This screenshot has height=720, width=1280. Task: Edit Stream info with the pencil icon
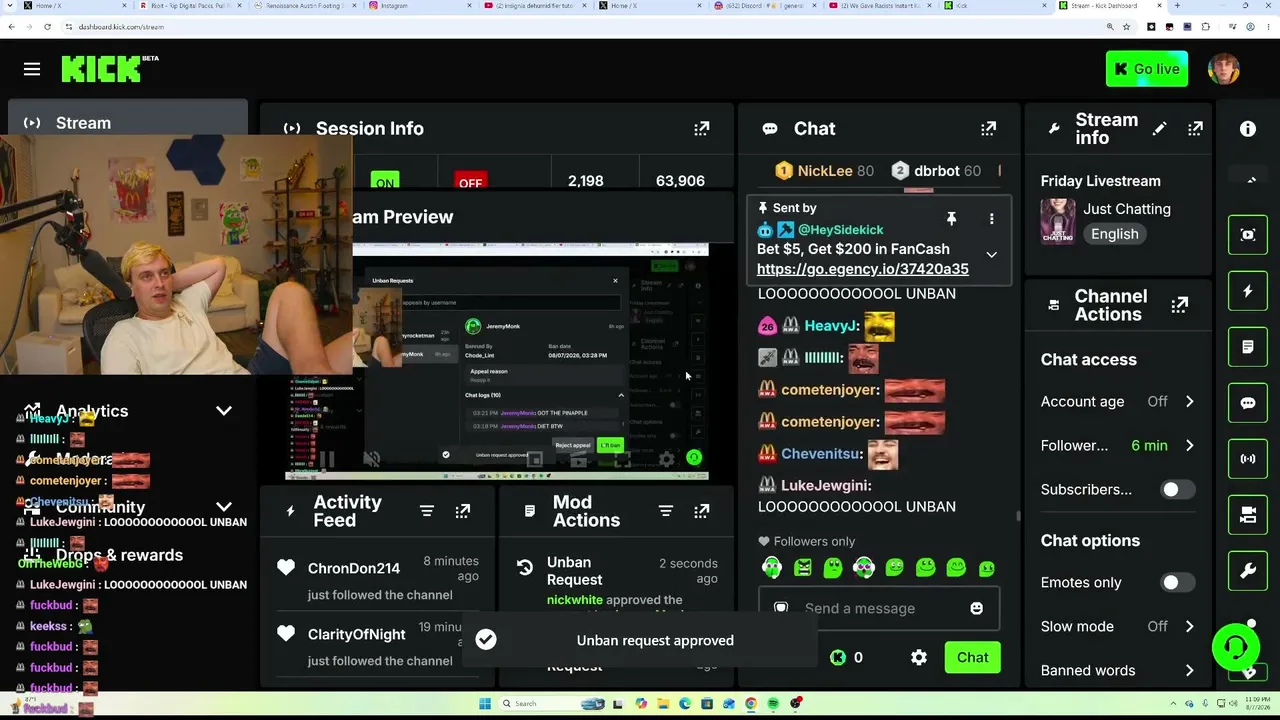(x=1159, y=129)
